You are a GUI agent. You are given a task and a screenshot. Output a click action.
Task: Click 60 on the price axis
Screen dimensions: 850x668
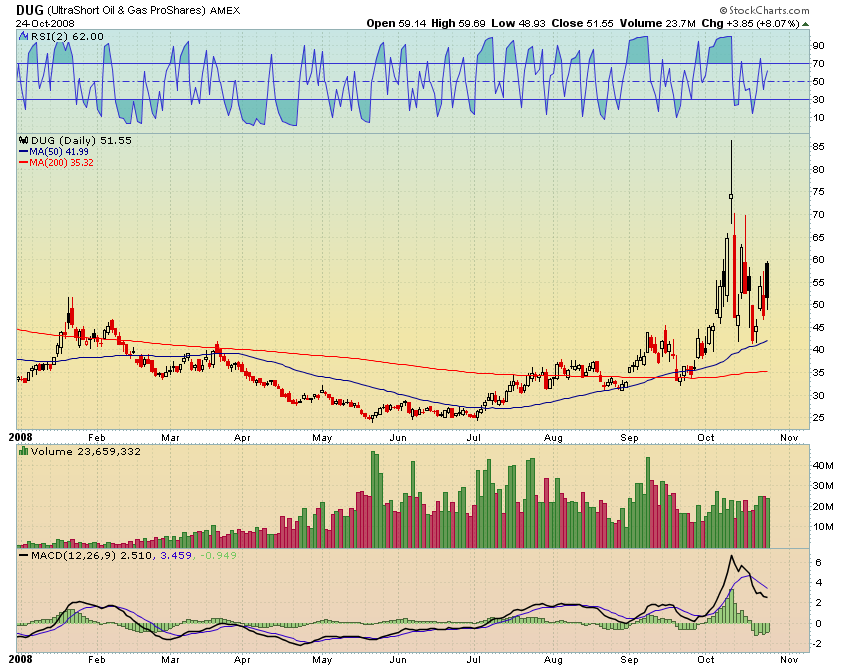tap(819, 260)
